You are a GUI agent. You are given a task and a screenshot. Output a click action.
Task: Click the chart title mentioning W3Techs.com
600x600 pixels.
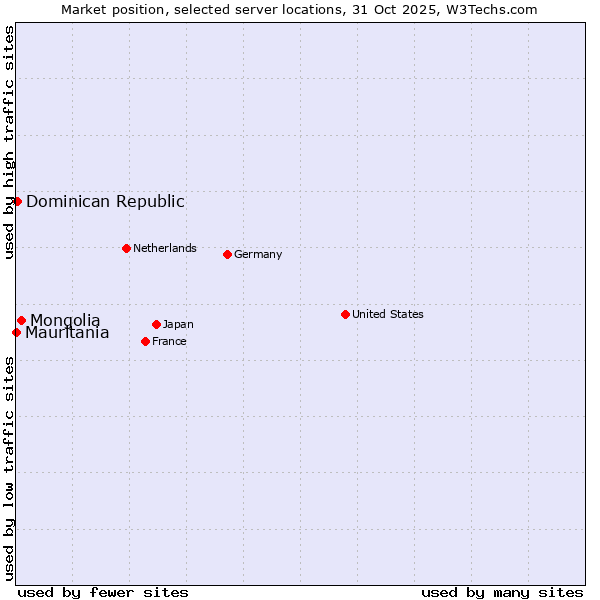[299, 10]
